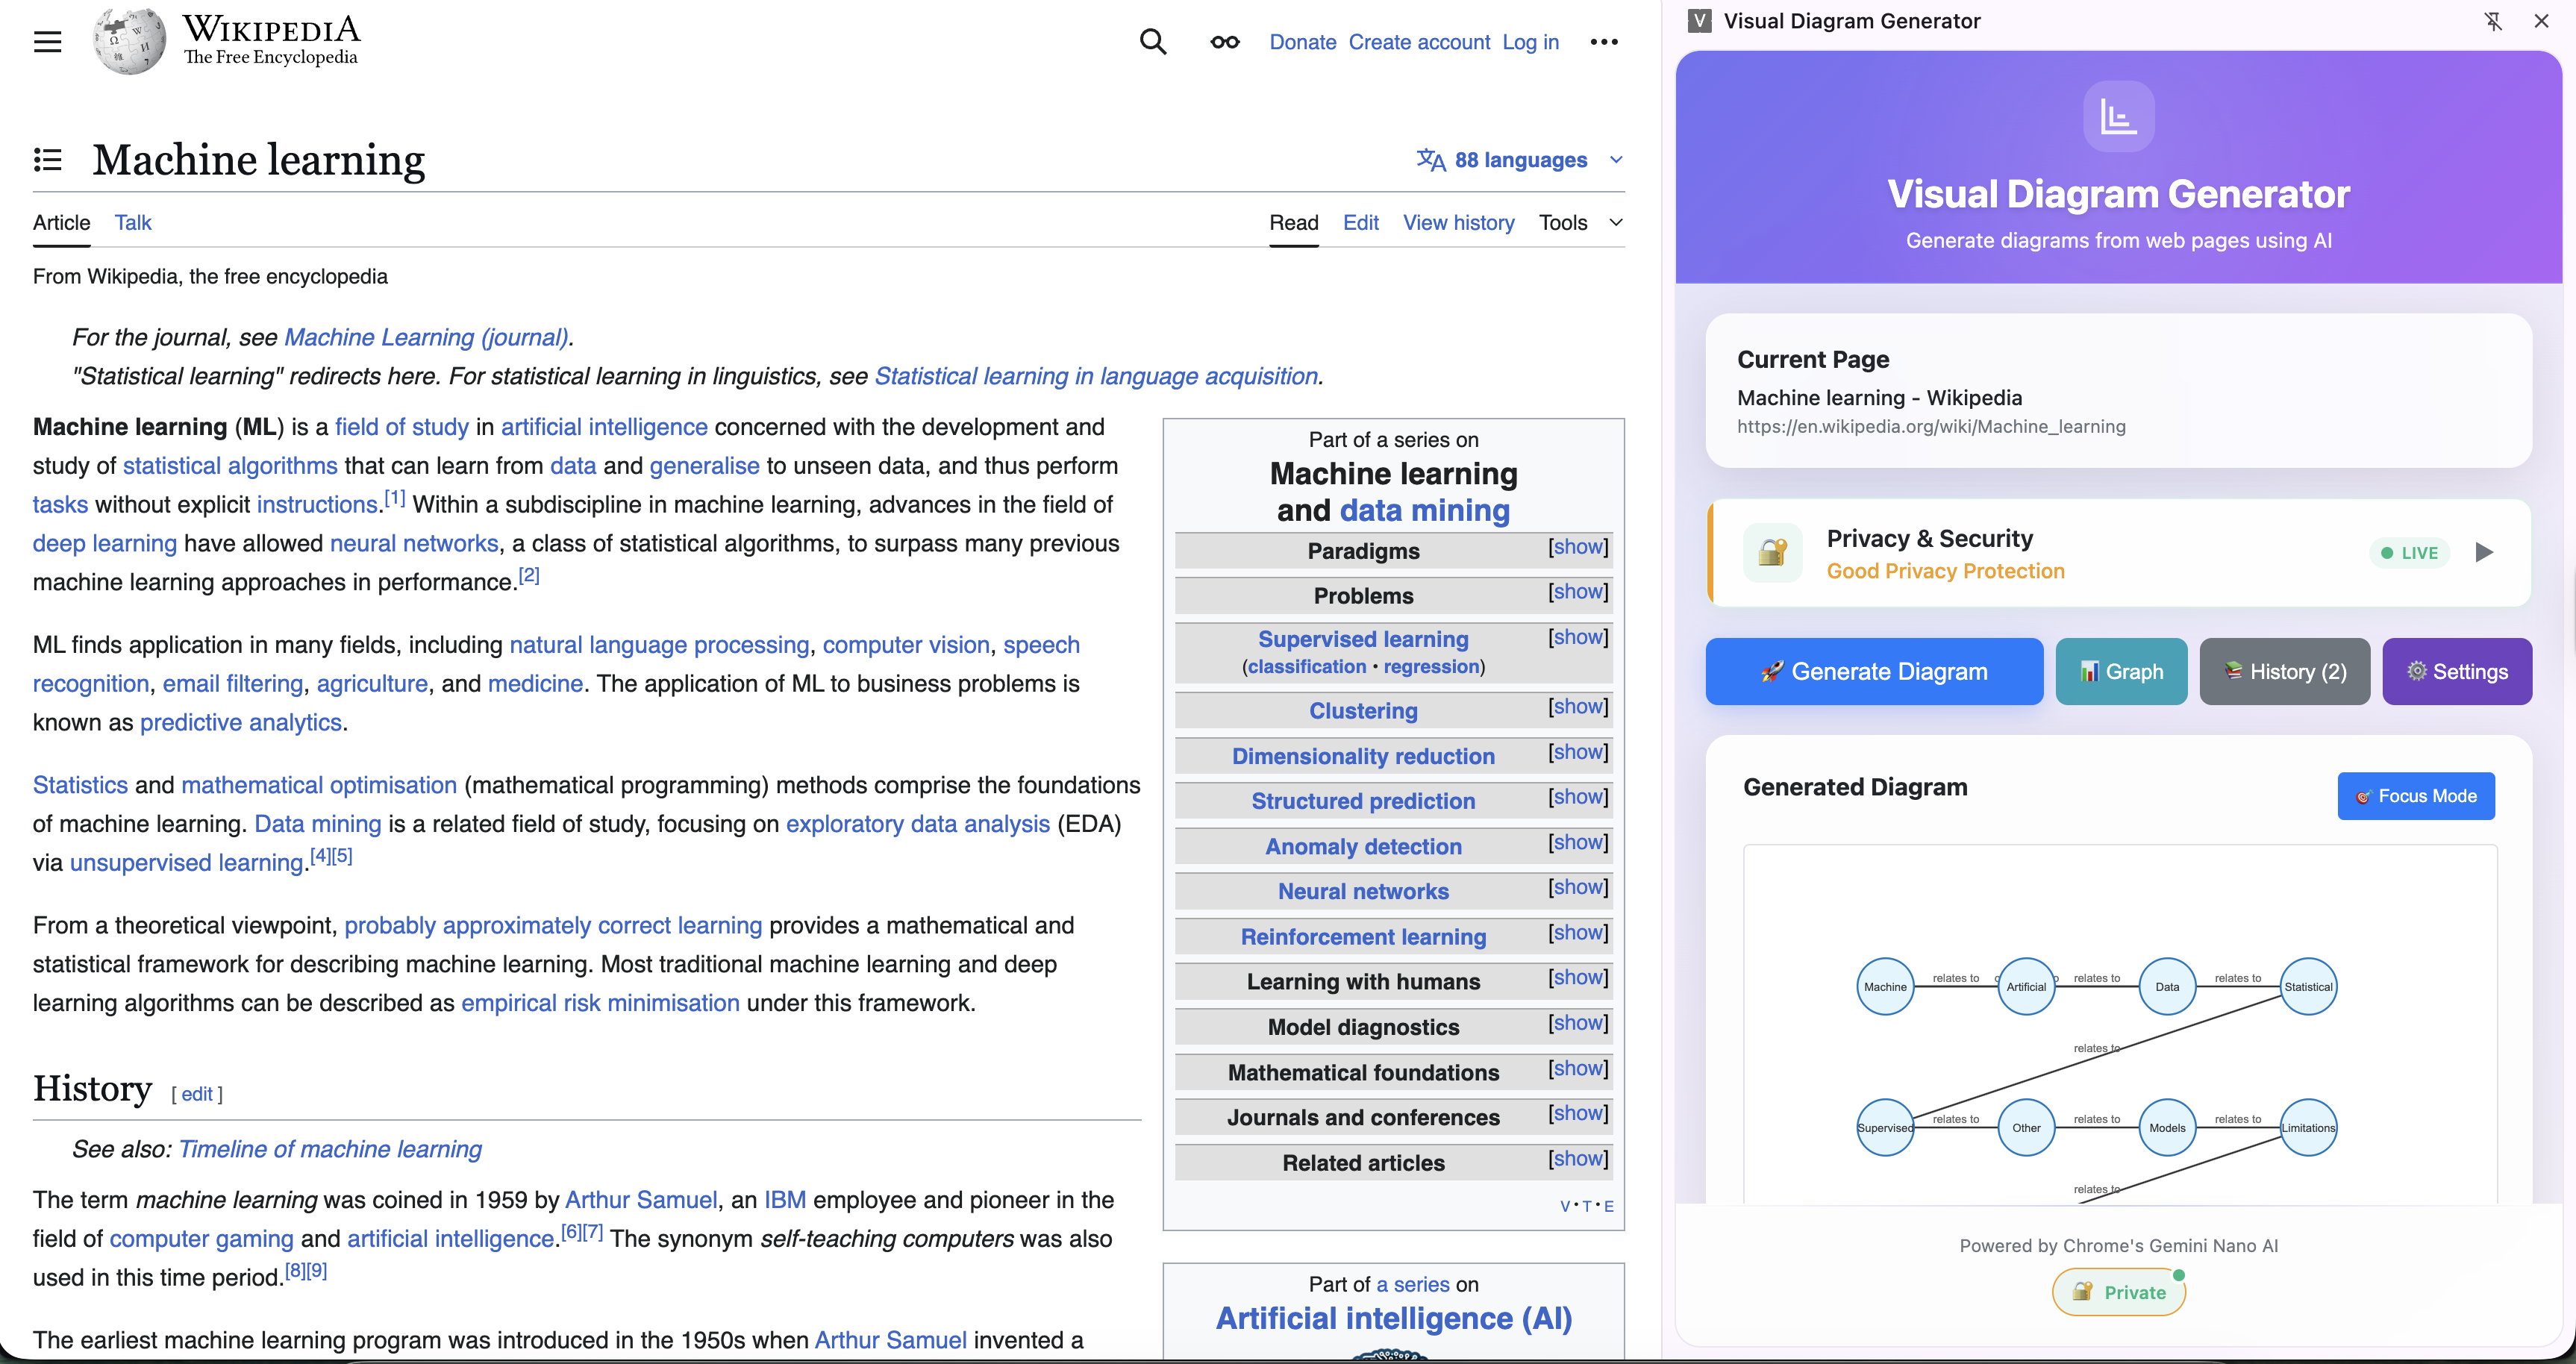Open Wikipedia main hamburger menu
The image size is (2576, 1364).
point(47,42)
